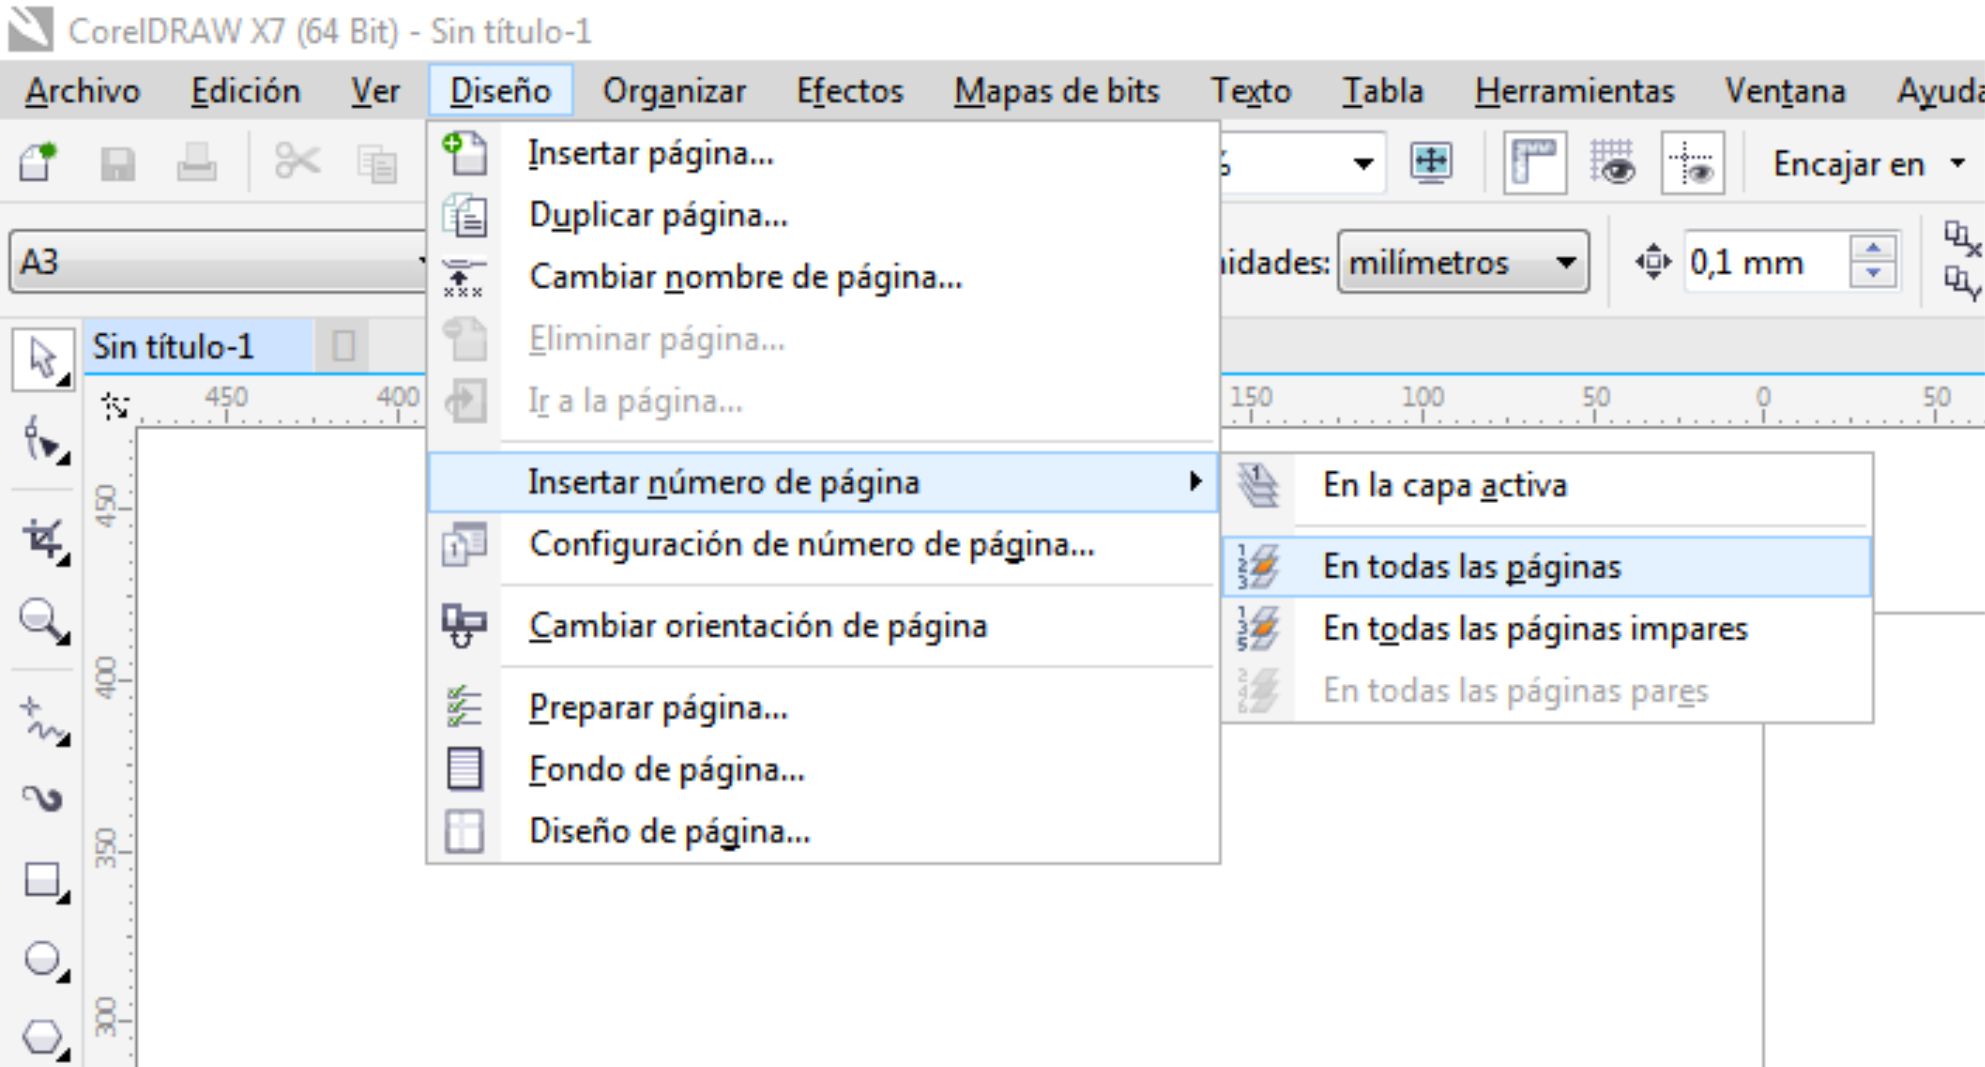Screen dimensions: 1985x1067
Task: Select the Artistic Media tool
Action: tap(43, 797)
